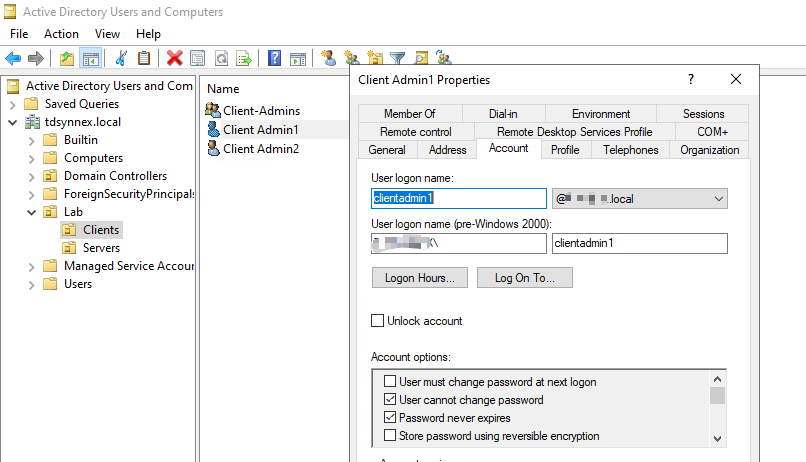Select Client Admin1 in the list
The image size is (806, 462).
[261, 130]
